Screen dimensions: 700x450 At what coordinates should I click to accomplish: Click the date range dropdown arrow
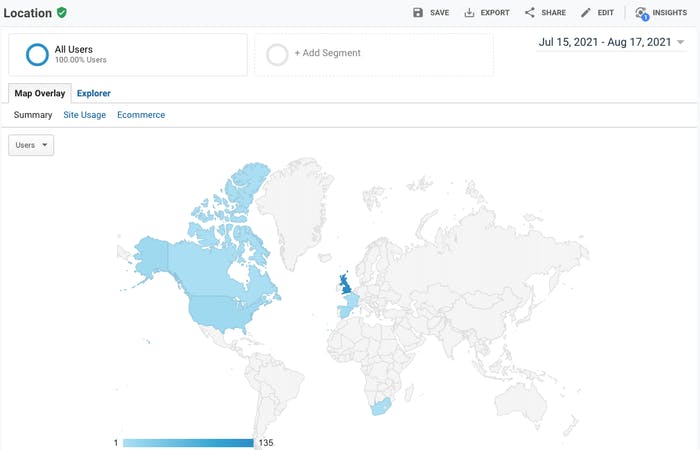coord(680,42)
